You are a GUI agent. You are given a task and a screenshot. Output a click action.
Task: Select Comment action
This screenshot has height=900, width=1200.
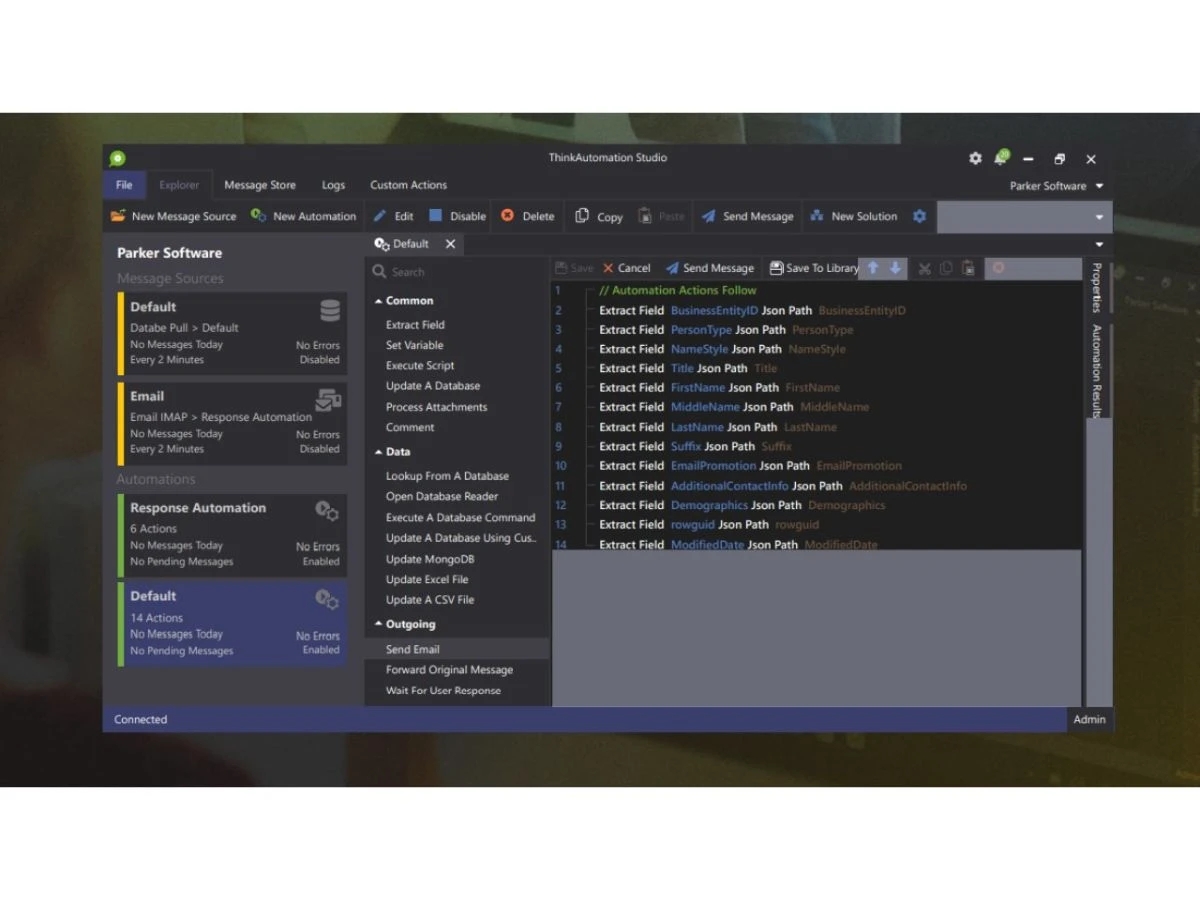(410, 427)
